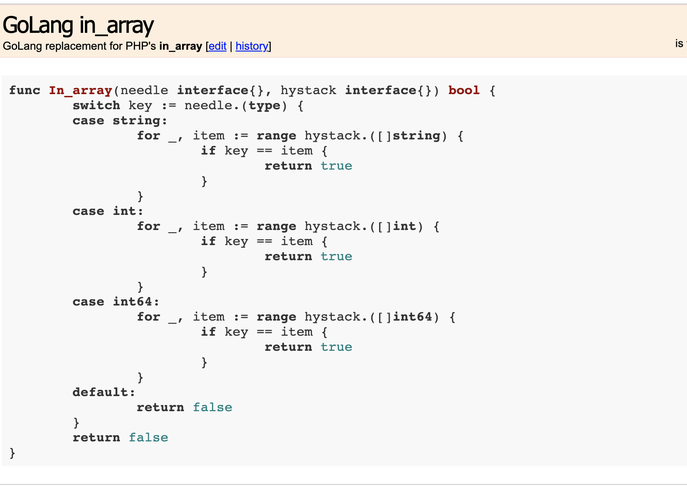Open the history link in the header
The image size is (687, 500).
click(252, 46)
